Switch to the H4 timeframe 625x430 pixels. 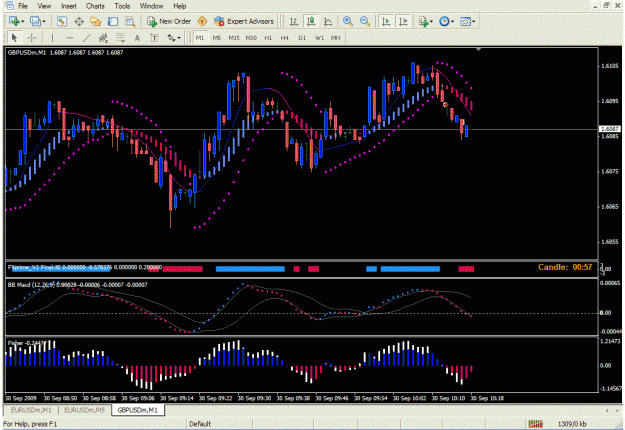(x=284, y=38)
